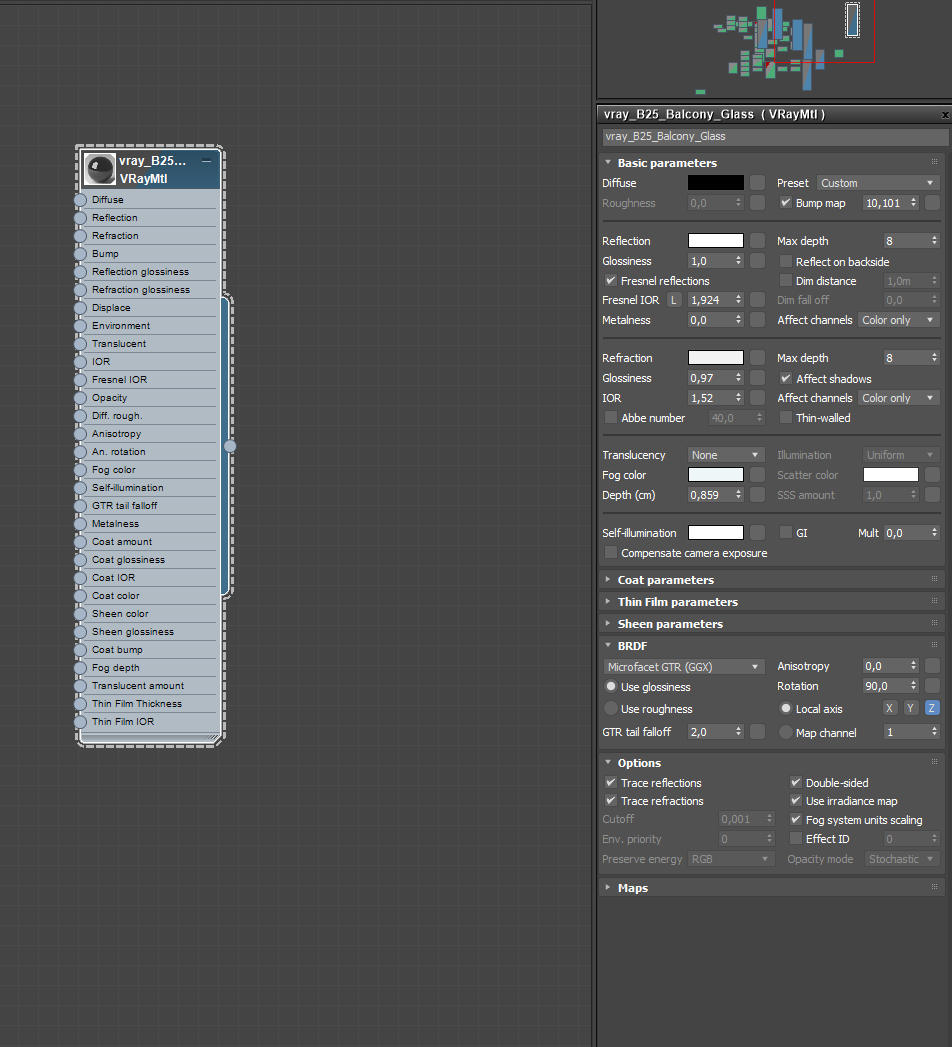Click the Fog color swatch
Screen dimensions: 952x1047
click(716, 475)
